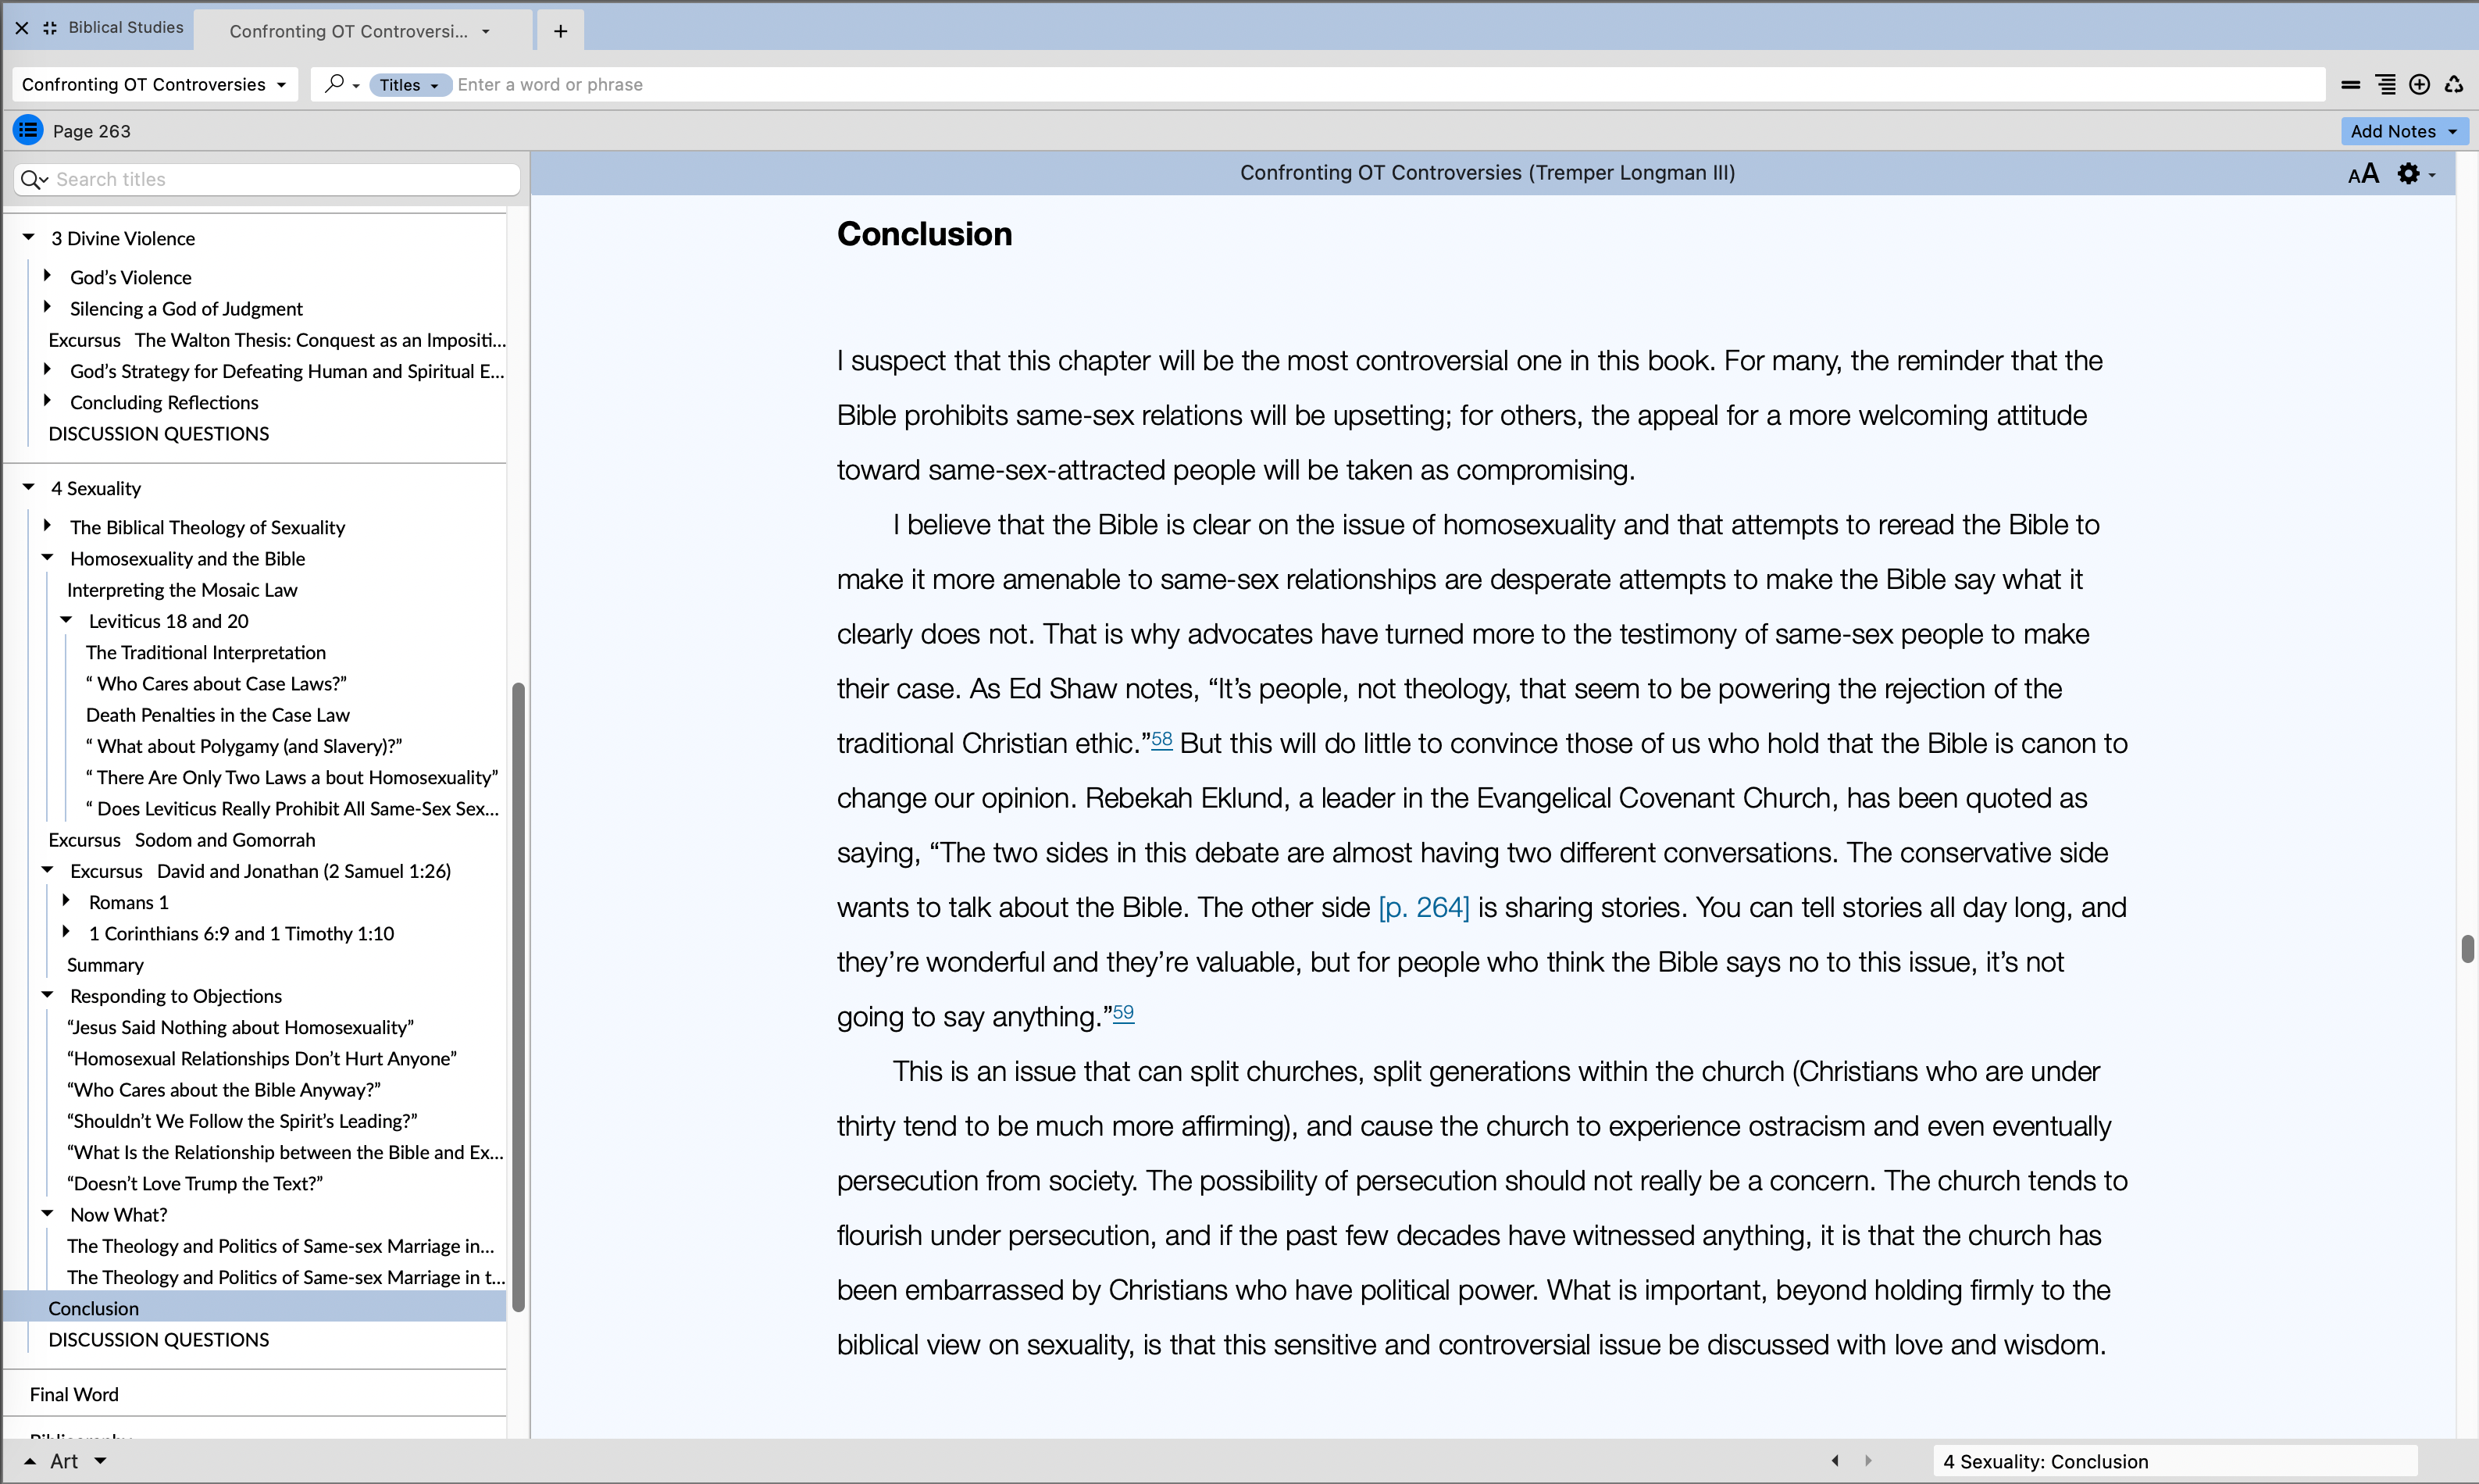2479x1484 pixels.
Task: Open Death Penalties in the Case Law
Action: pyautogui.click(x=218, y=715)
